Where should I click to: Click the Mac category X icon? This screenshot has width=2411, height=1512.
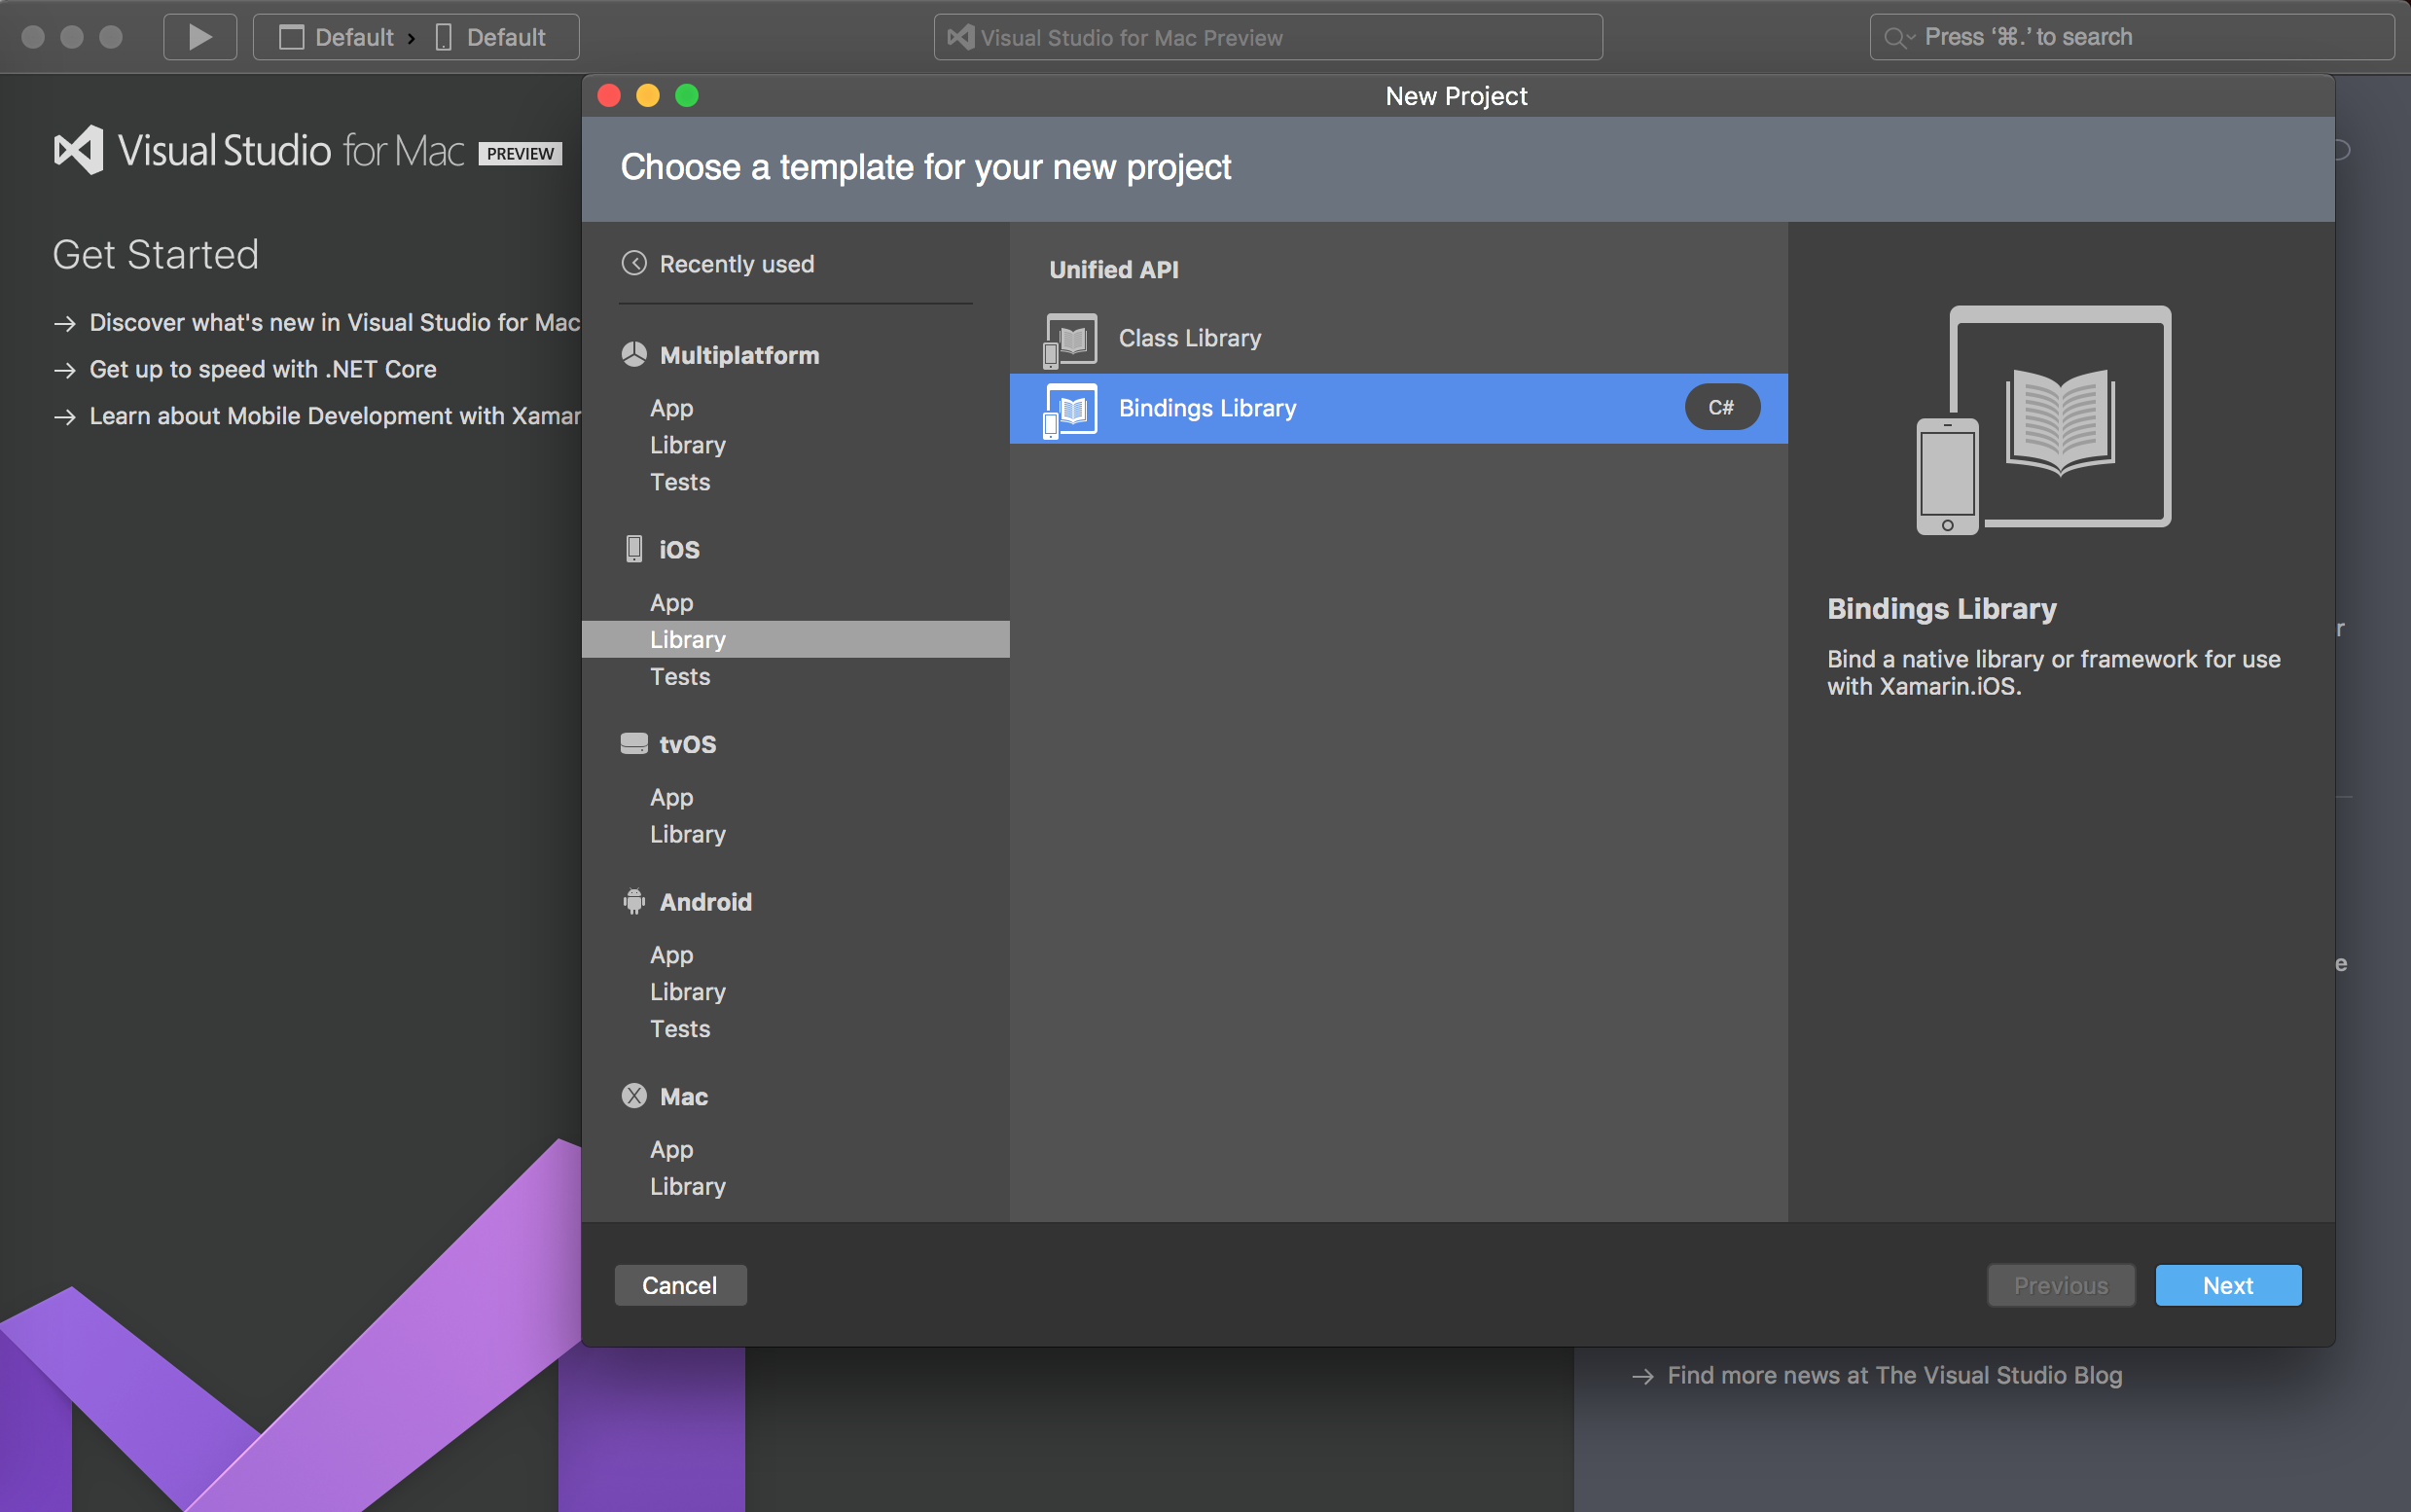click(x=634, y=1096)
